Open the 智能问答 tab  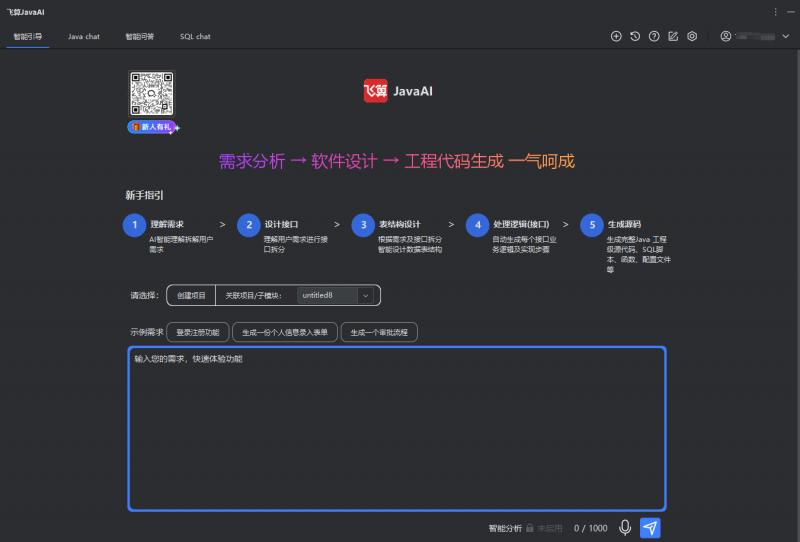point(140,36)
